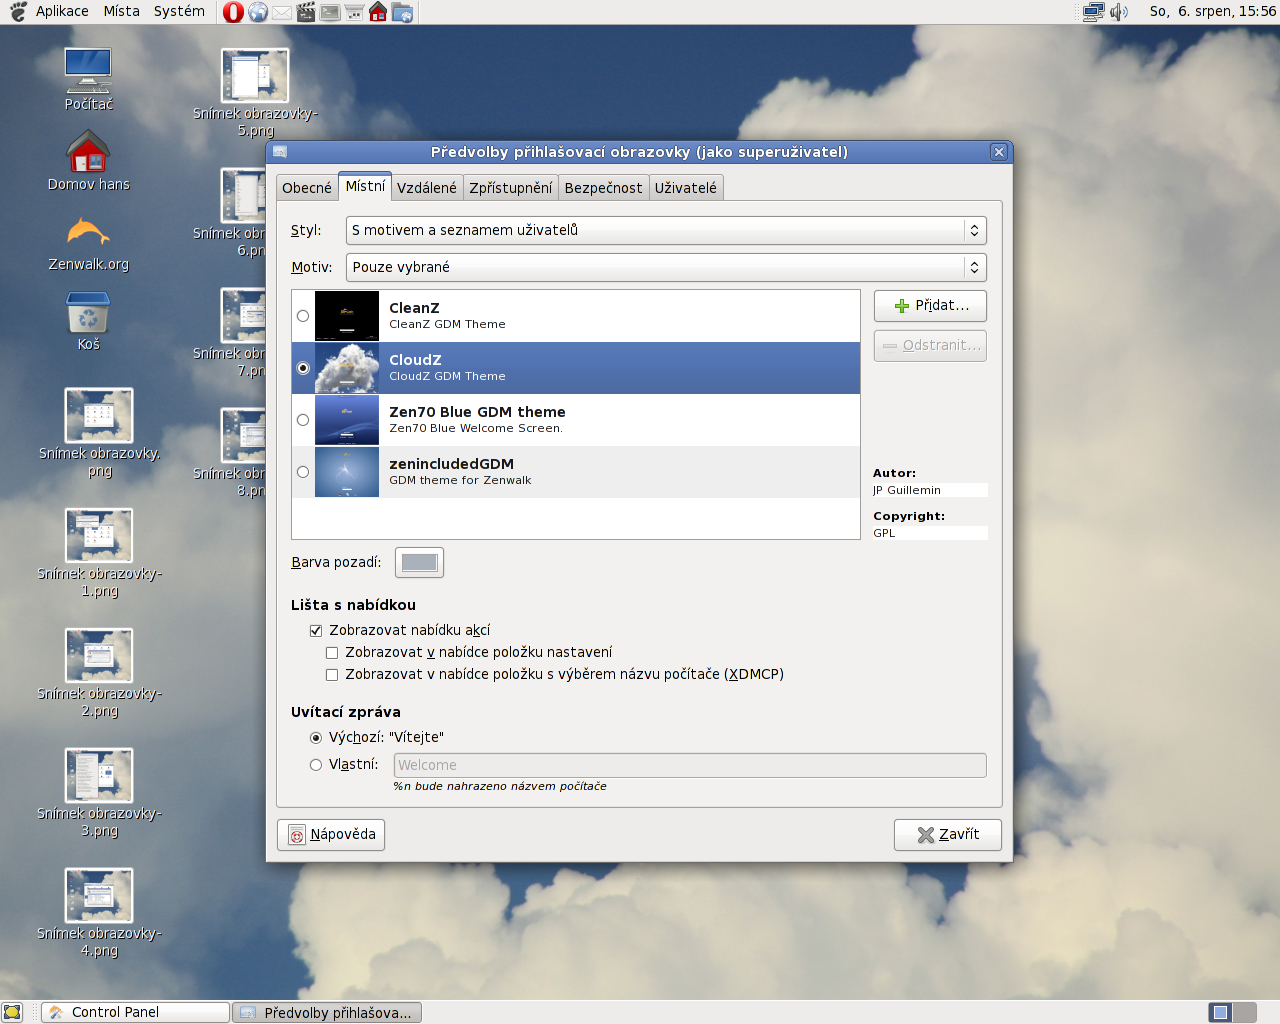
Task: Open the Motiv dropdown
Action: click(666, 267)
